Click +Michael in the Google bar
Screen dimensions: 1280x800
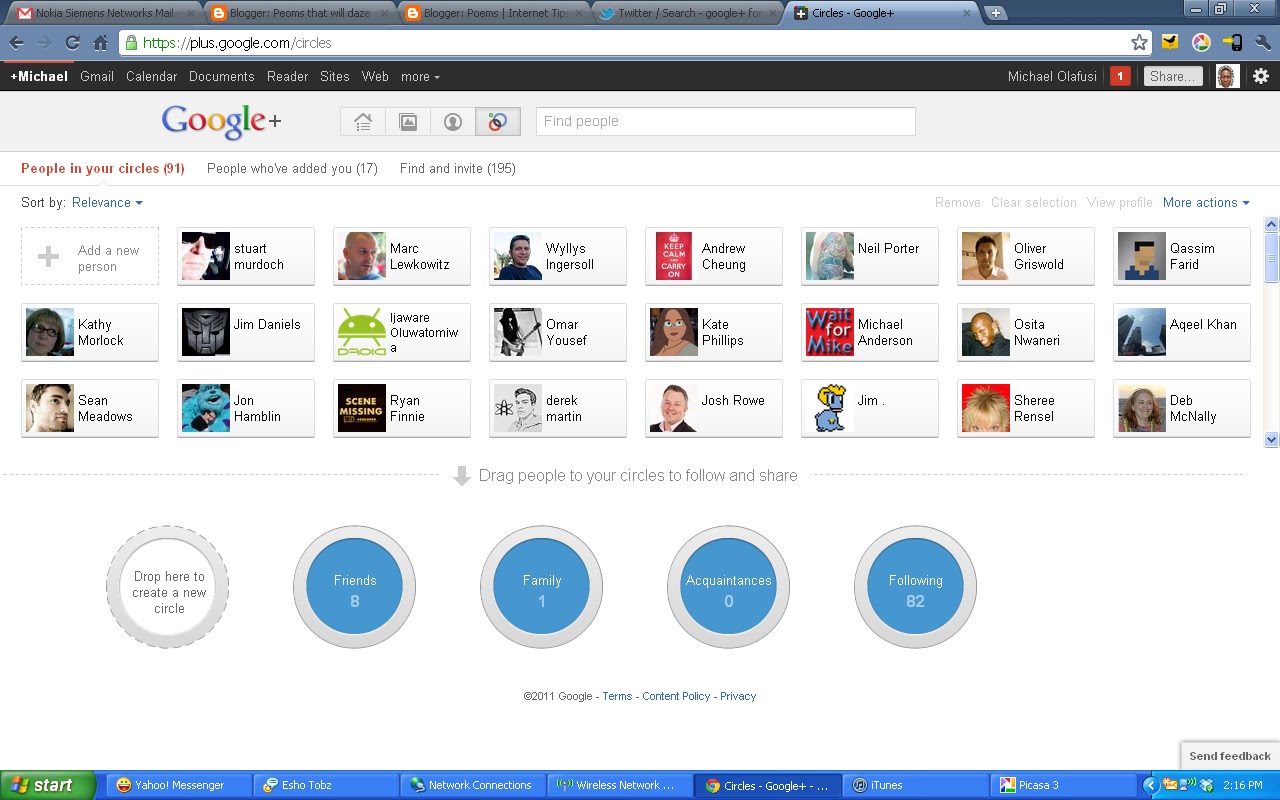[x=39, y=76]
